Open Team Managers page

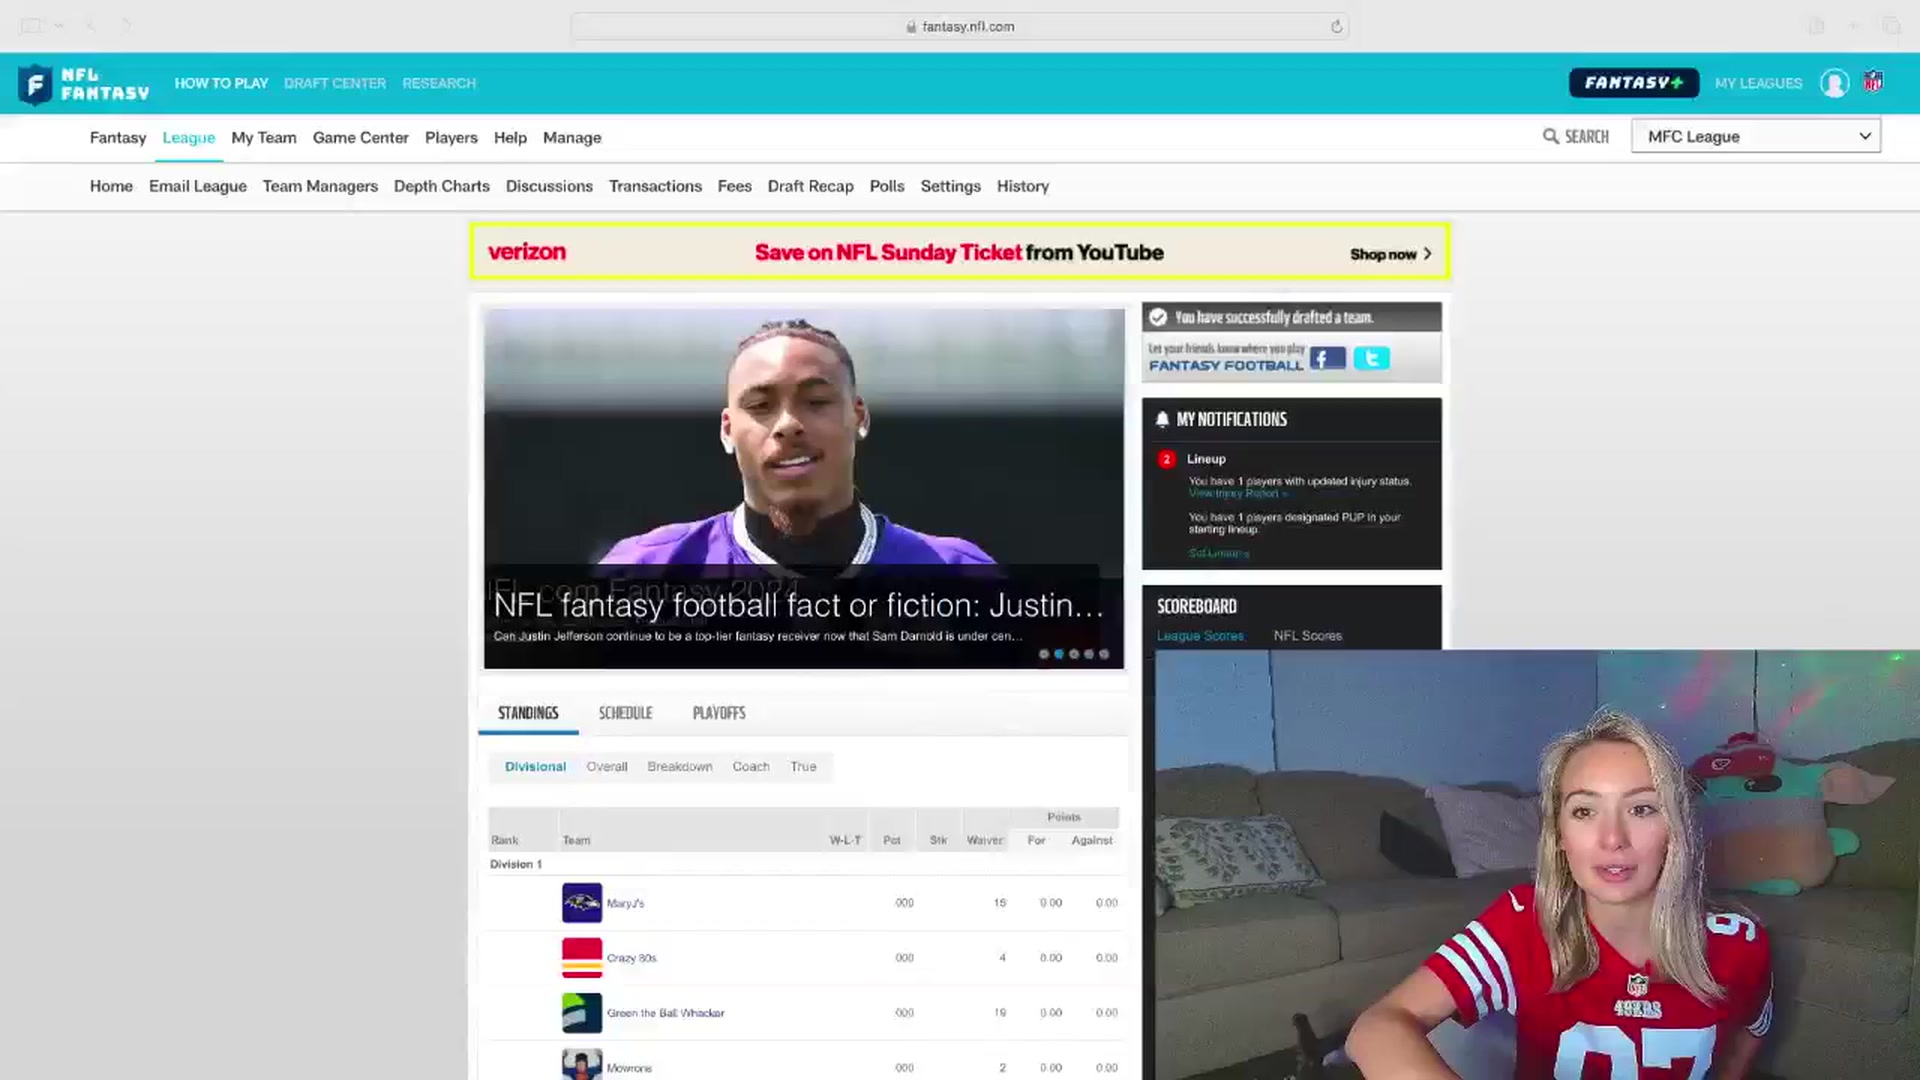pos(320,186)
